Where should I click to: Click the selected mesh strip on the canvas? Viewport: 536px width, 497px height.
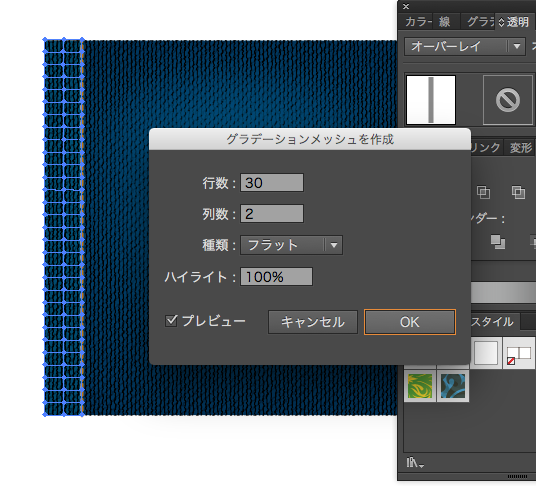(x=64, y=227)
